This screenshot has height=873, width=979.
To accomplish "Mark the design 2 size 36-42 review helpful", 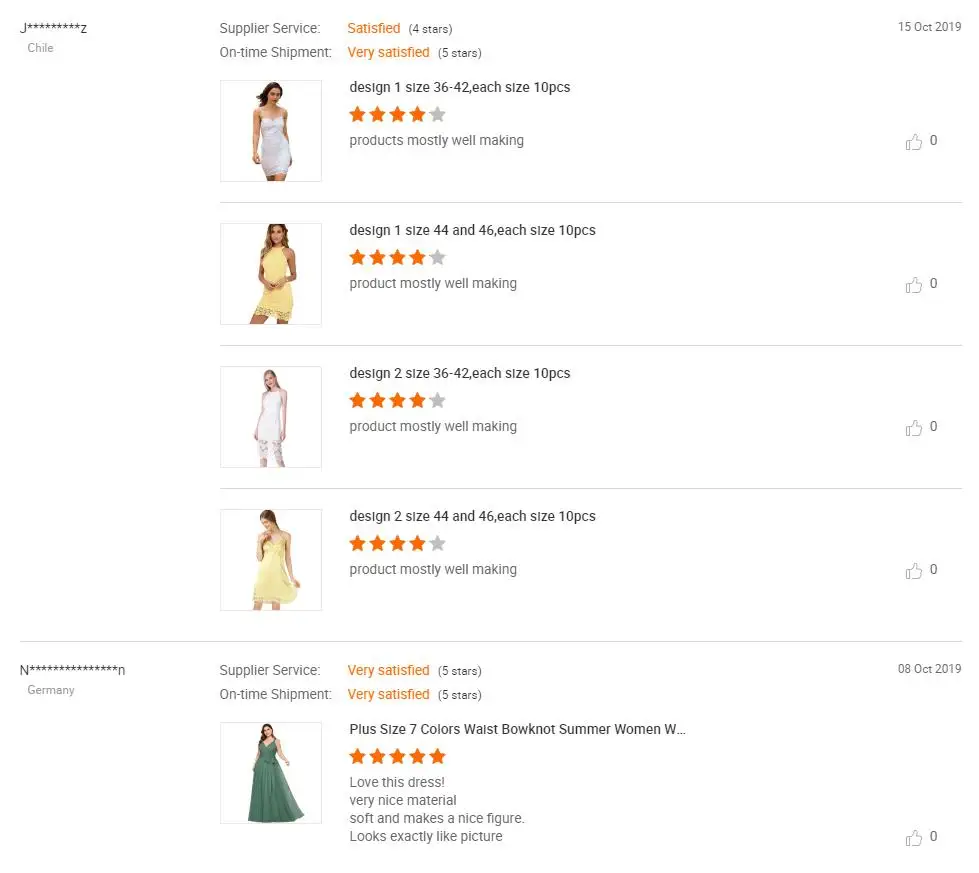I will click(x=913, y=428).
